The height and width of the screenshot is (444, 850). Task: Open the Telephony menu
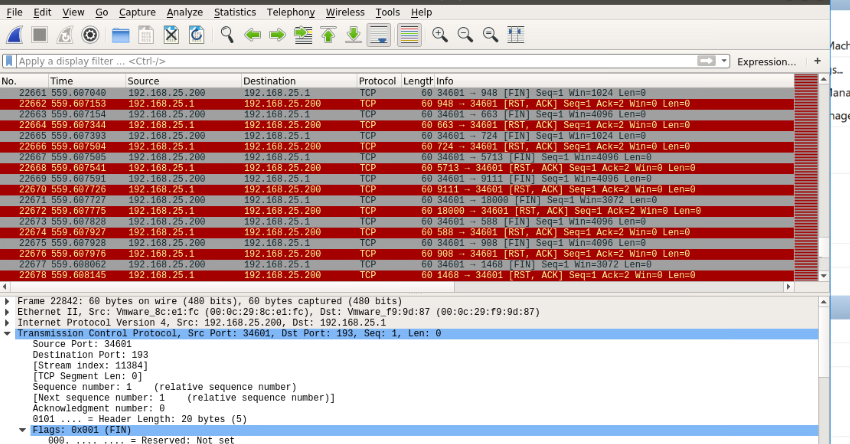tap(291, 12)
